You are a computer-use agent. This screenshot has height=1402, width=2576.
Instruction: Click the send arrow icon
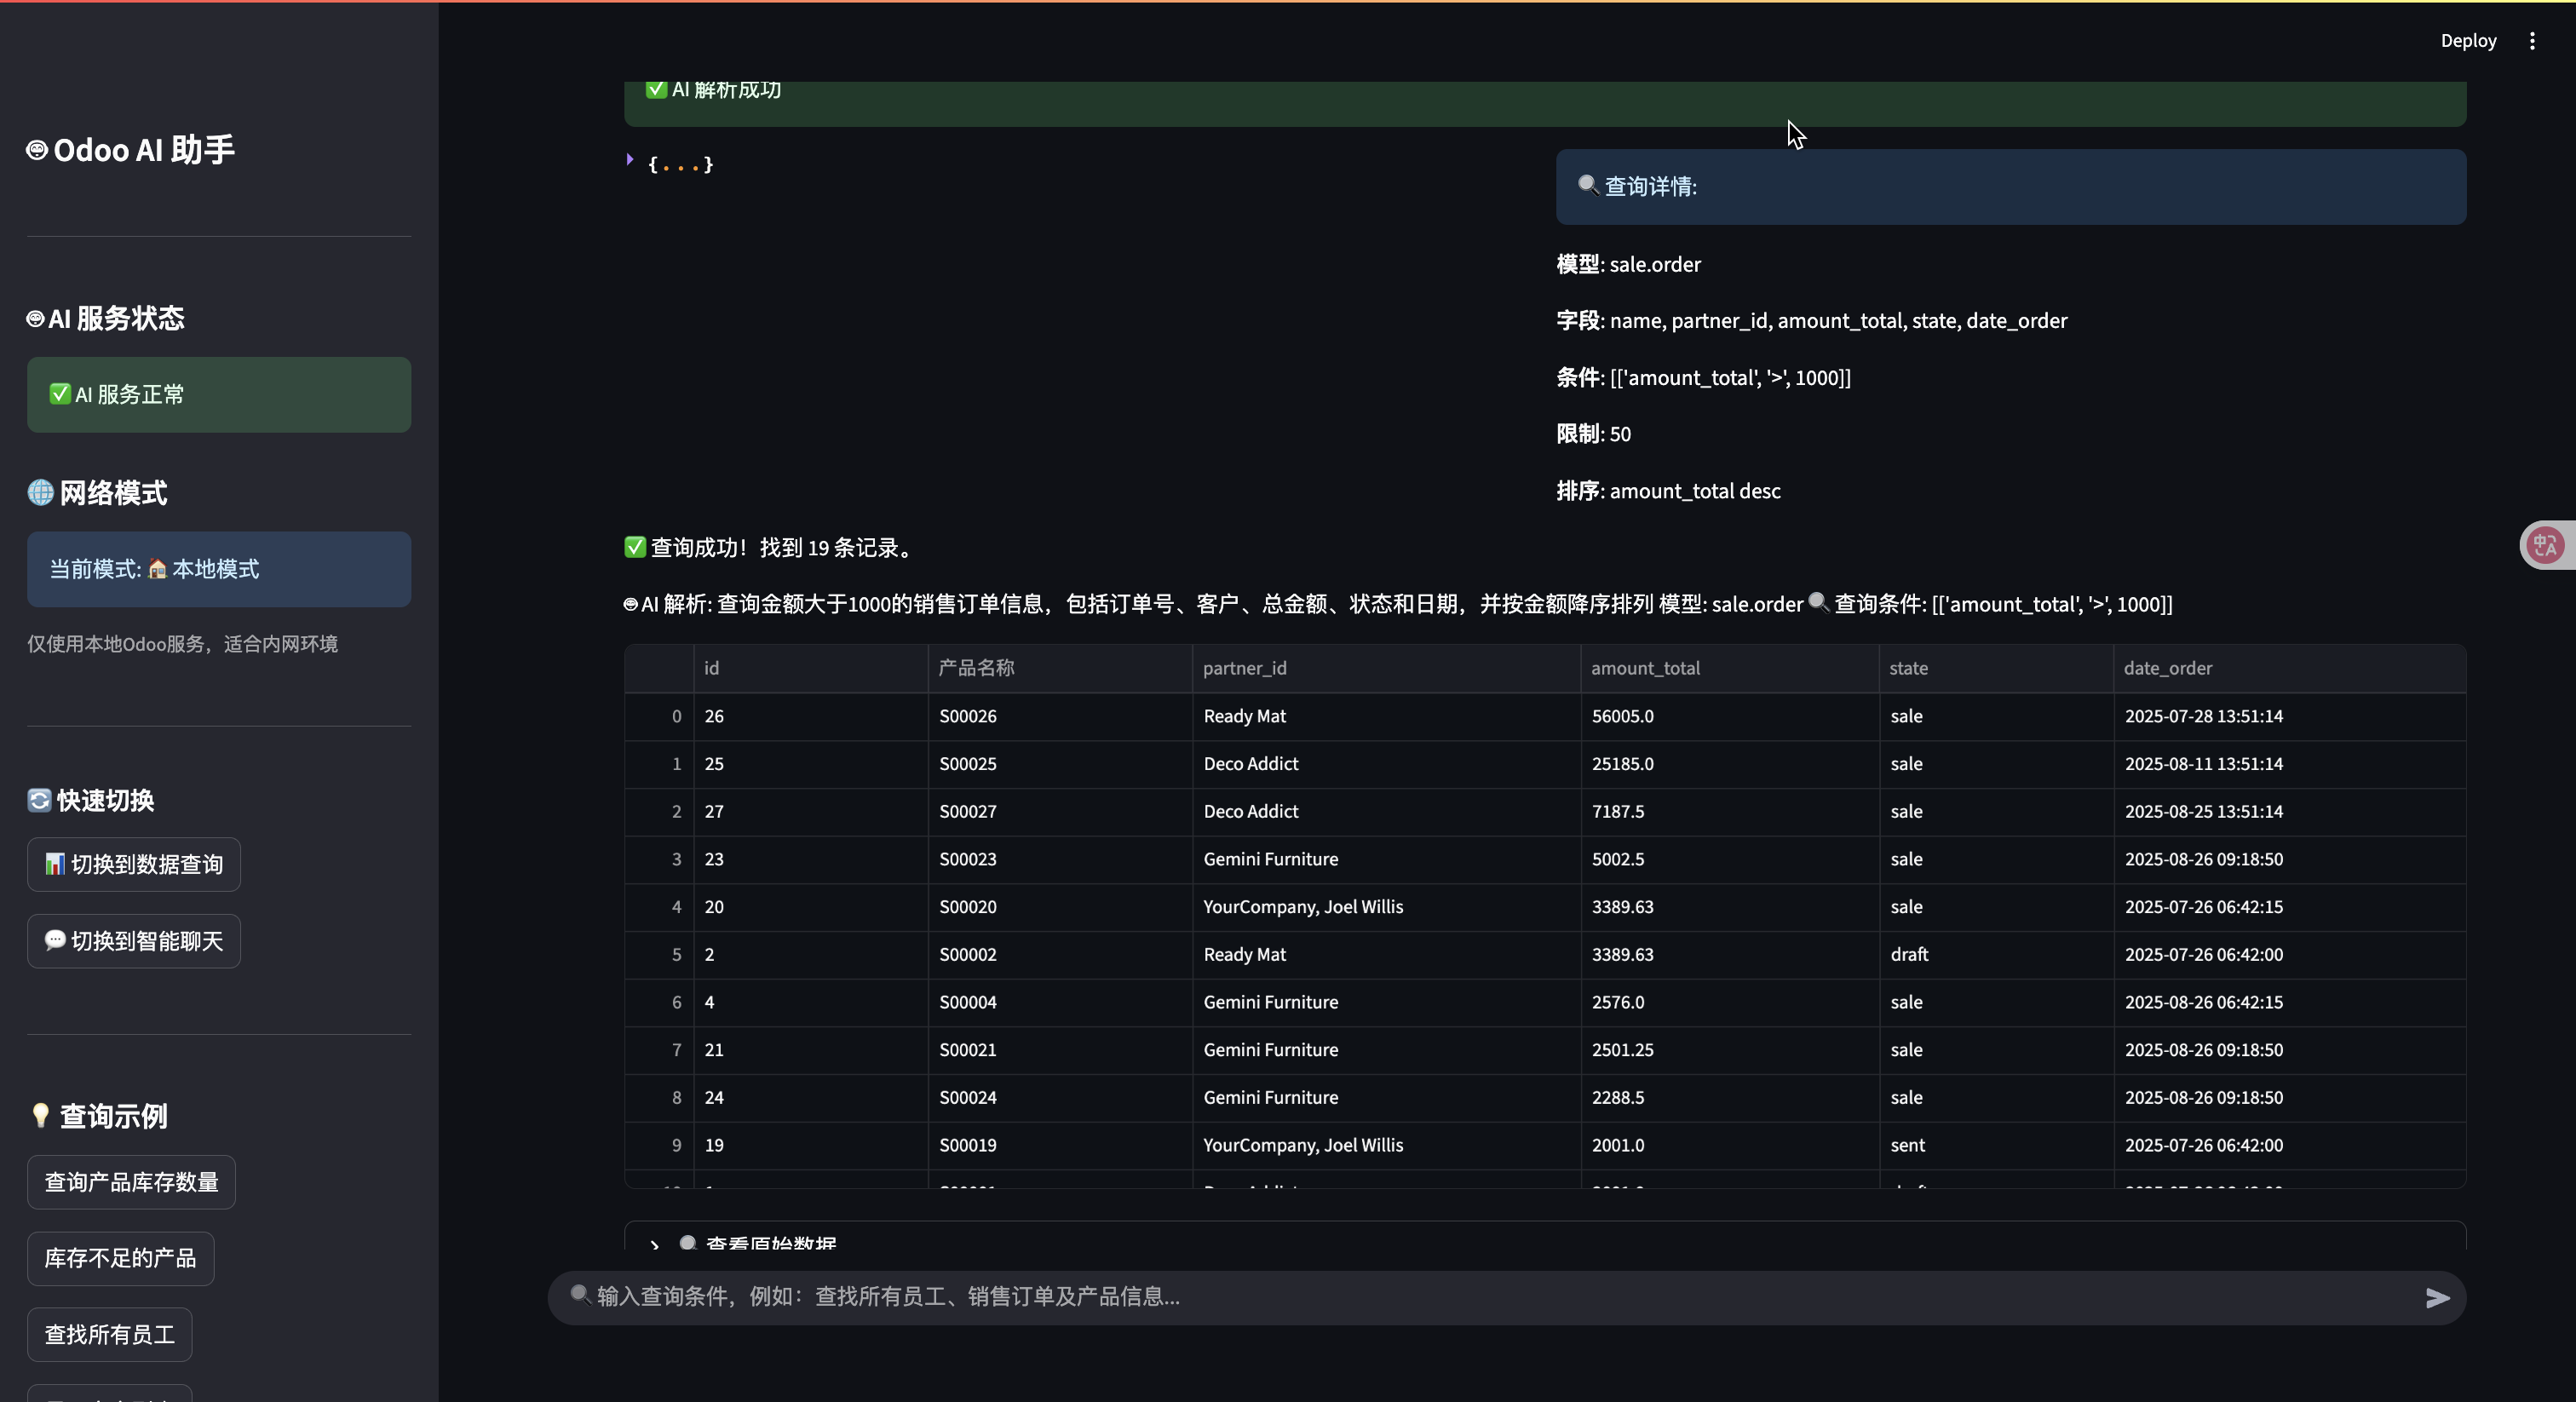click(x=2437, y=1297)
